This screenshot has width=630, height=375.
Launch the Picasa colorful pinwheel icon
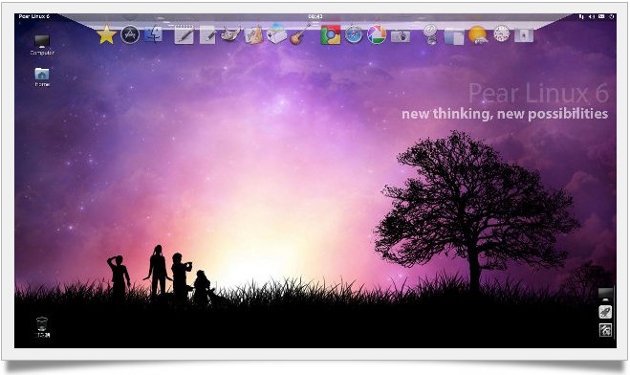coord(376,35)
